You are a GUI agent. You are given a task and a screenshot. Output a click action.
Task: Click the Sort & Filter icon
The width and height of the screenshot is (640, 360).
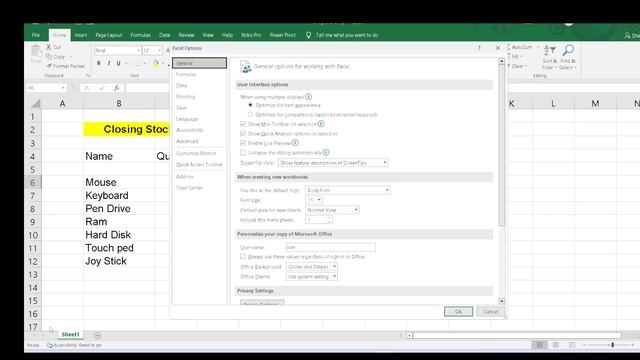[550, 51]
